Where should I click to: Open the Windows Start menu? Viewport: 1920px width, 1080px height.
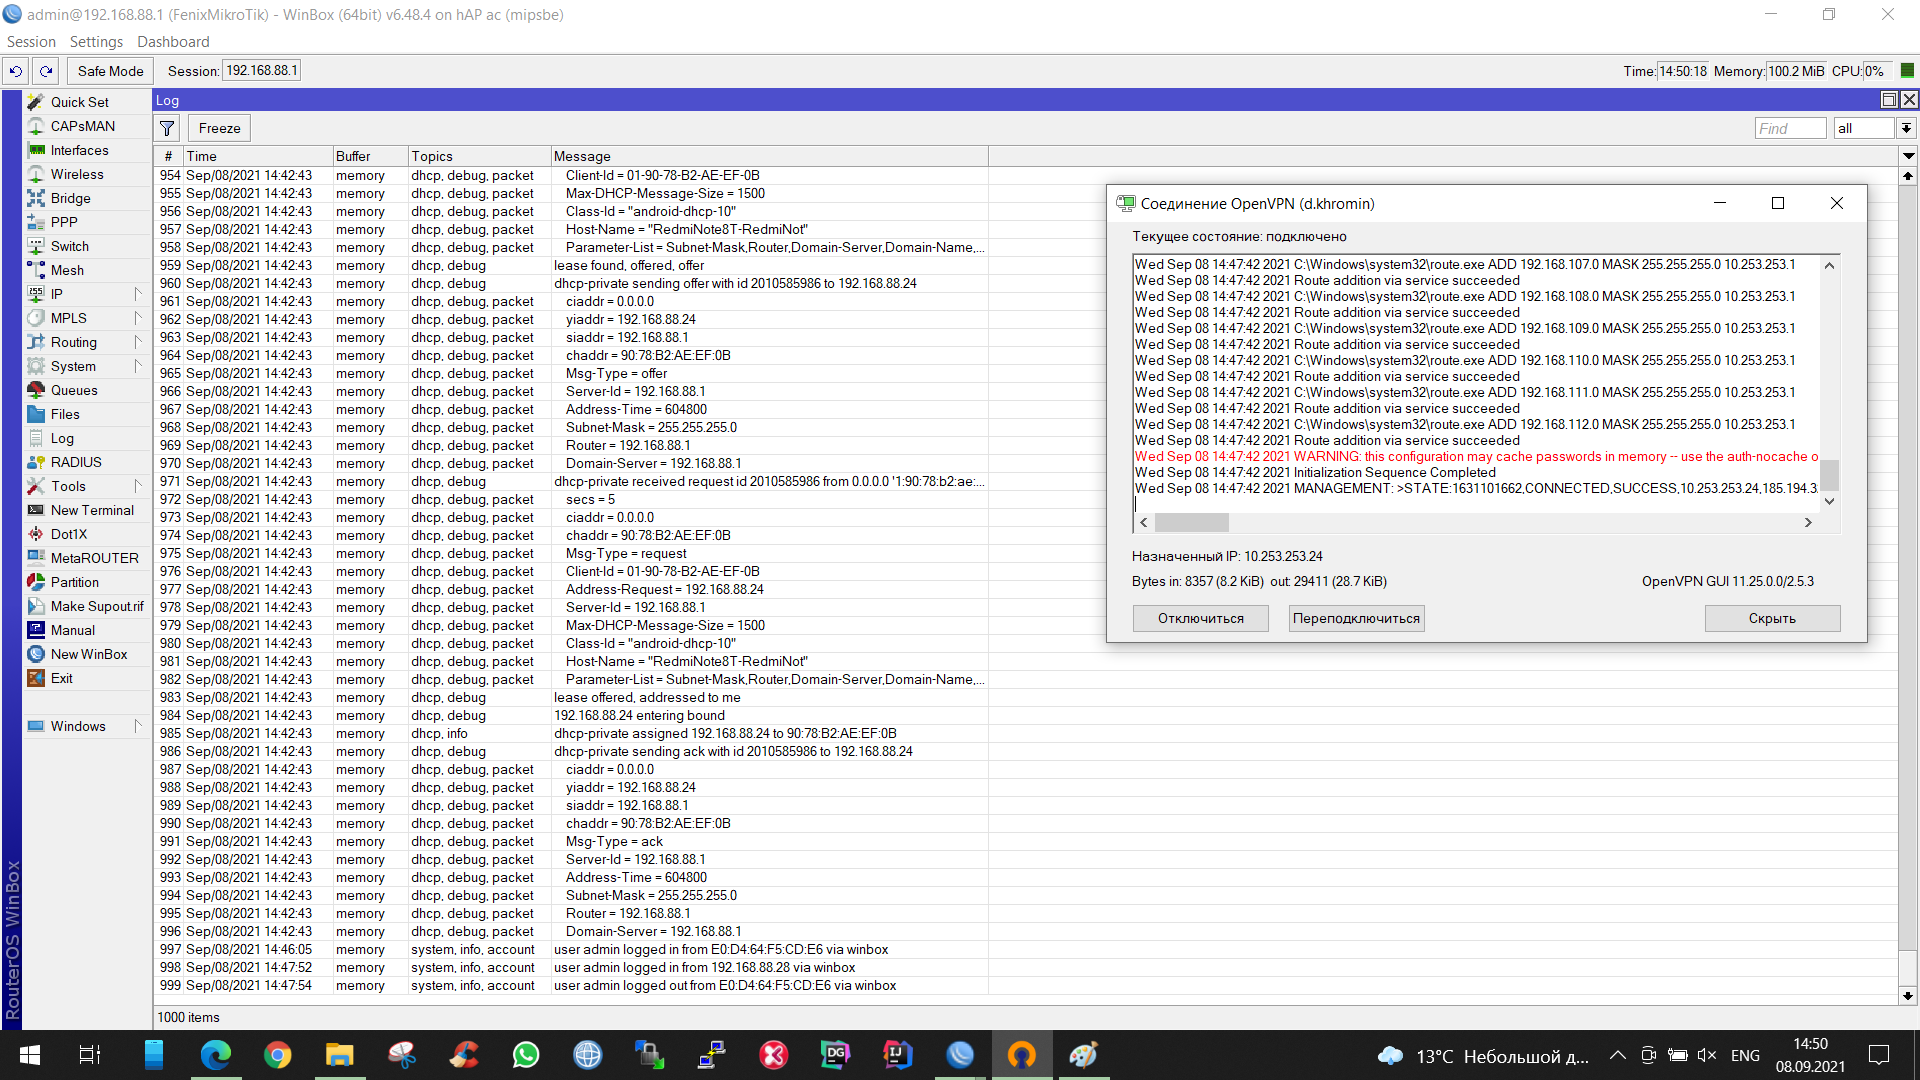(x=30, y=1055)
